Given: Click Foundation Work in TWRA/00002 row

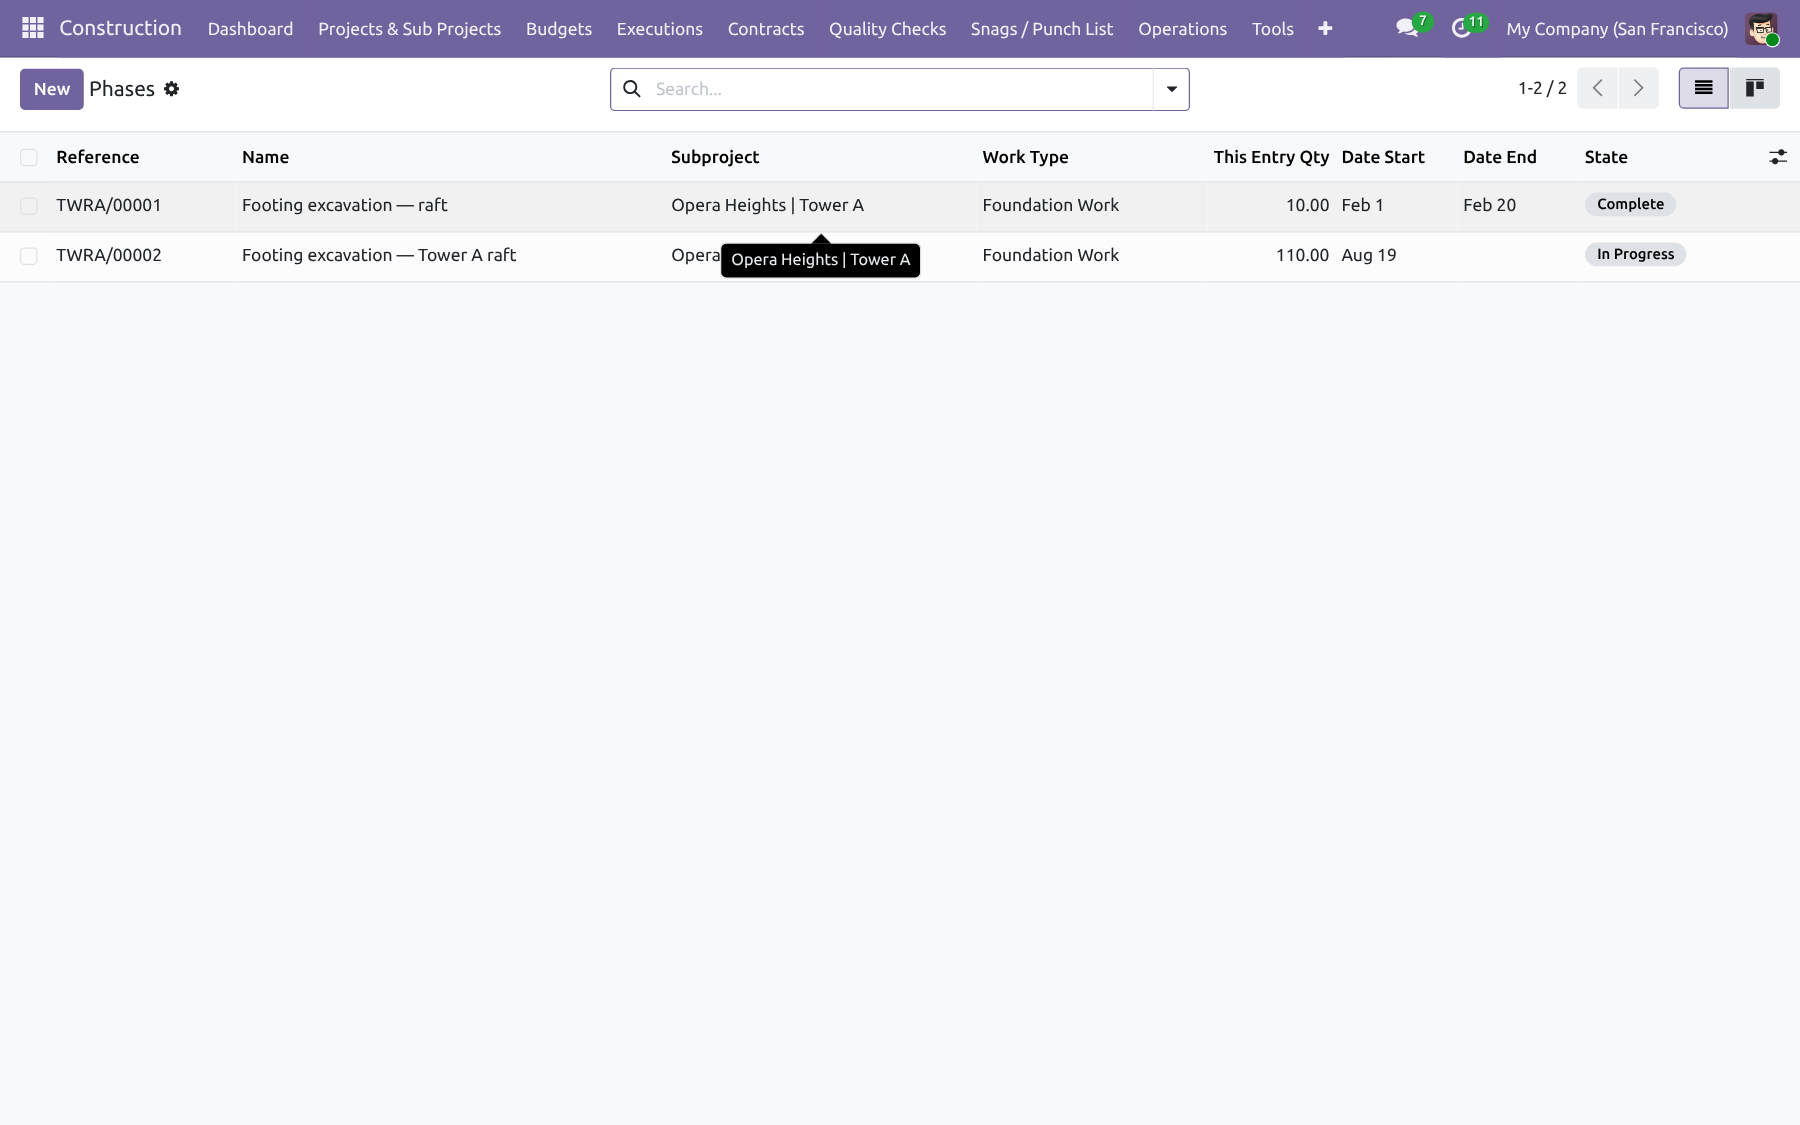Looking at the screenshot, I should pyautogui.click(x=1050, y=255).
